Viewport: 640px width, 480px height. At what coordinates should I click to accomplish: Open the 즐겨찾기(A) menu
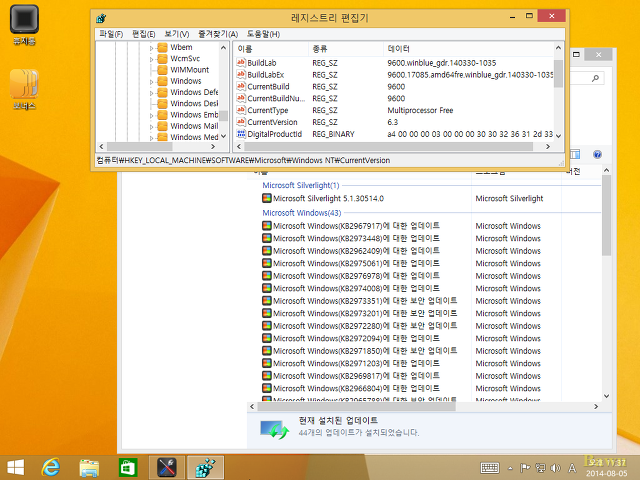(218, 34)
